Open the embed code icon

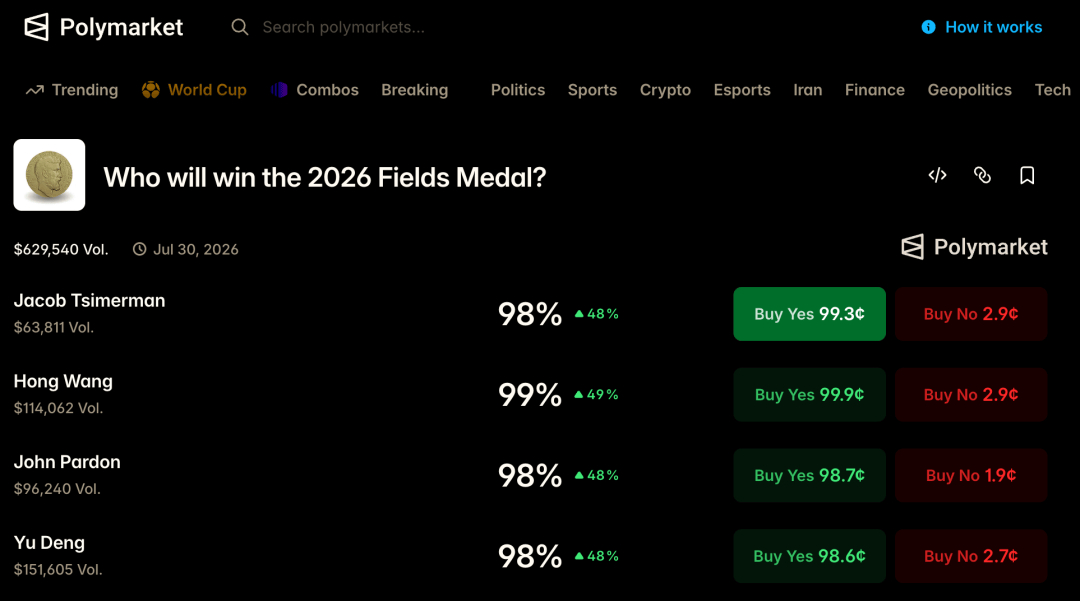pos(937,176)
